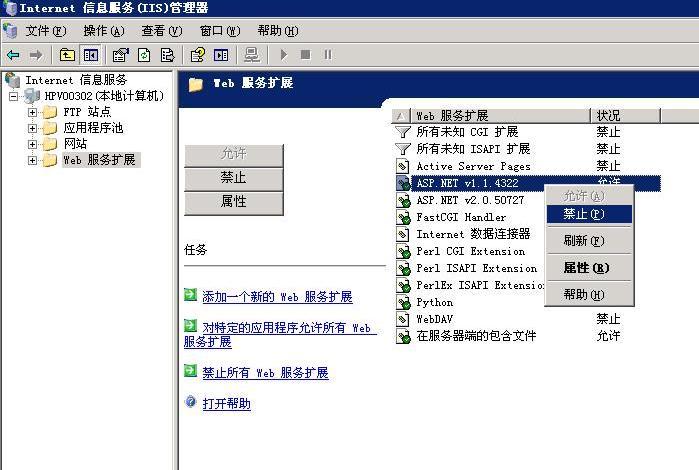Click the Back arrow toolbar icon
The image size is (699, 470).
13,55
